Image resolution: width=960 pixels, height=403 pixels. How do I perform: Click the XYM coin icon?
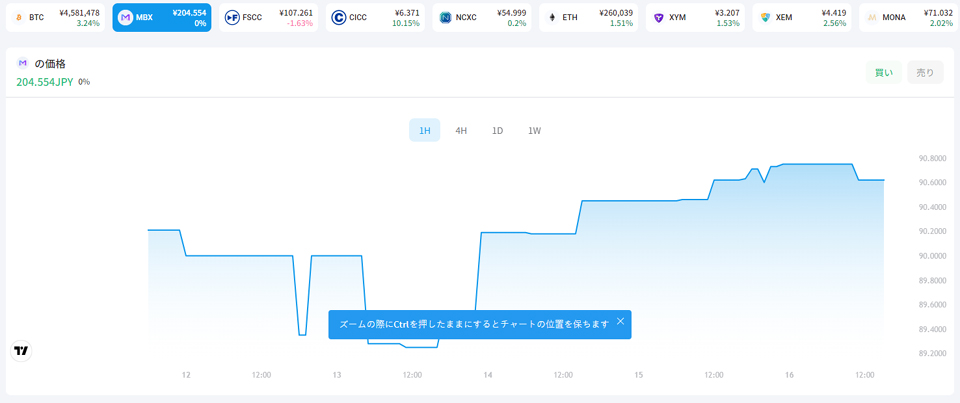click(659, 18)
